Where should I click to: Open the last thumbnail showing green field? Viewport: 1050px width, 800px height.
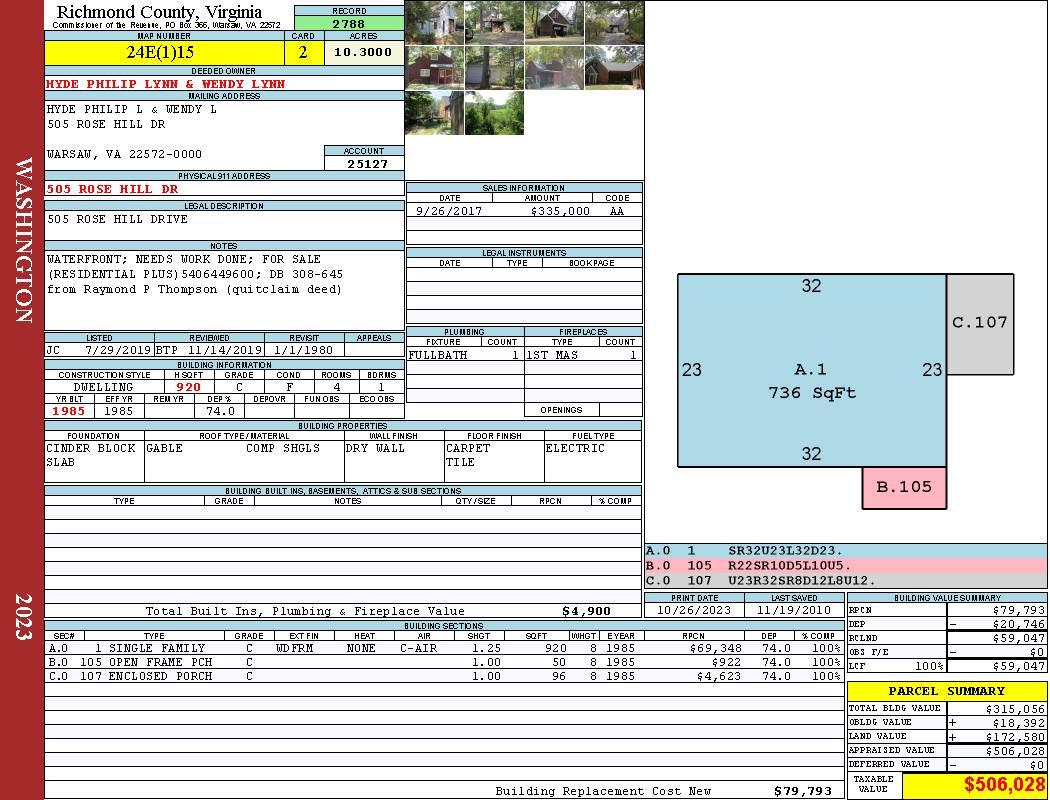493,112
